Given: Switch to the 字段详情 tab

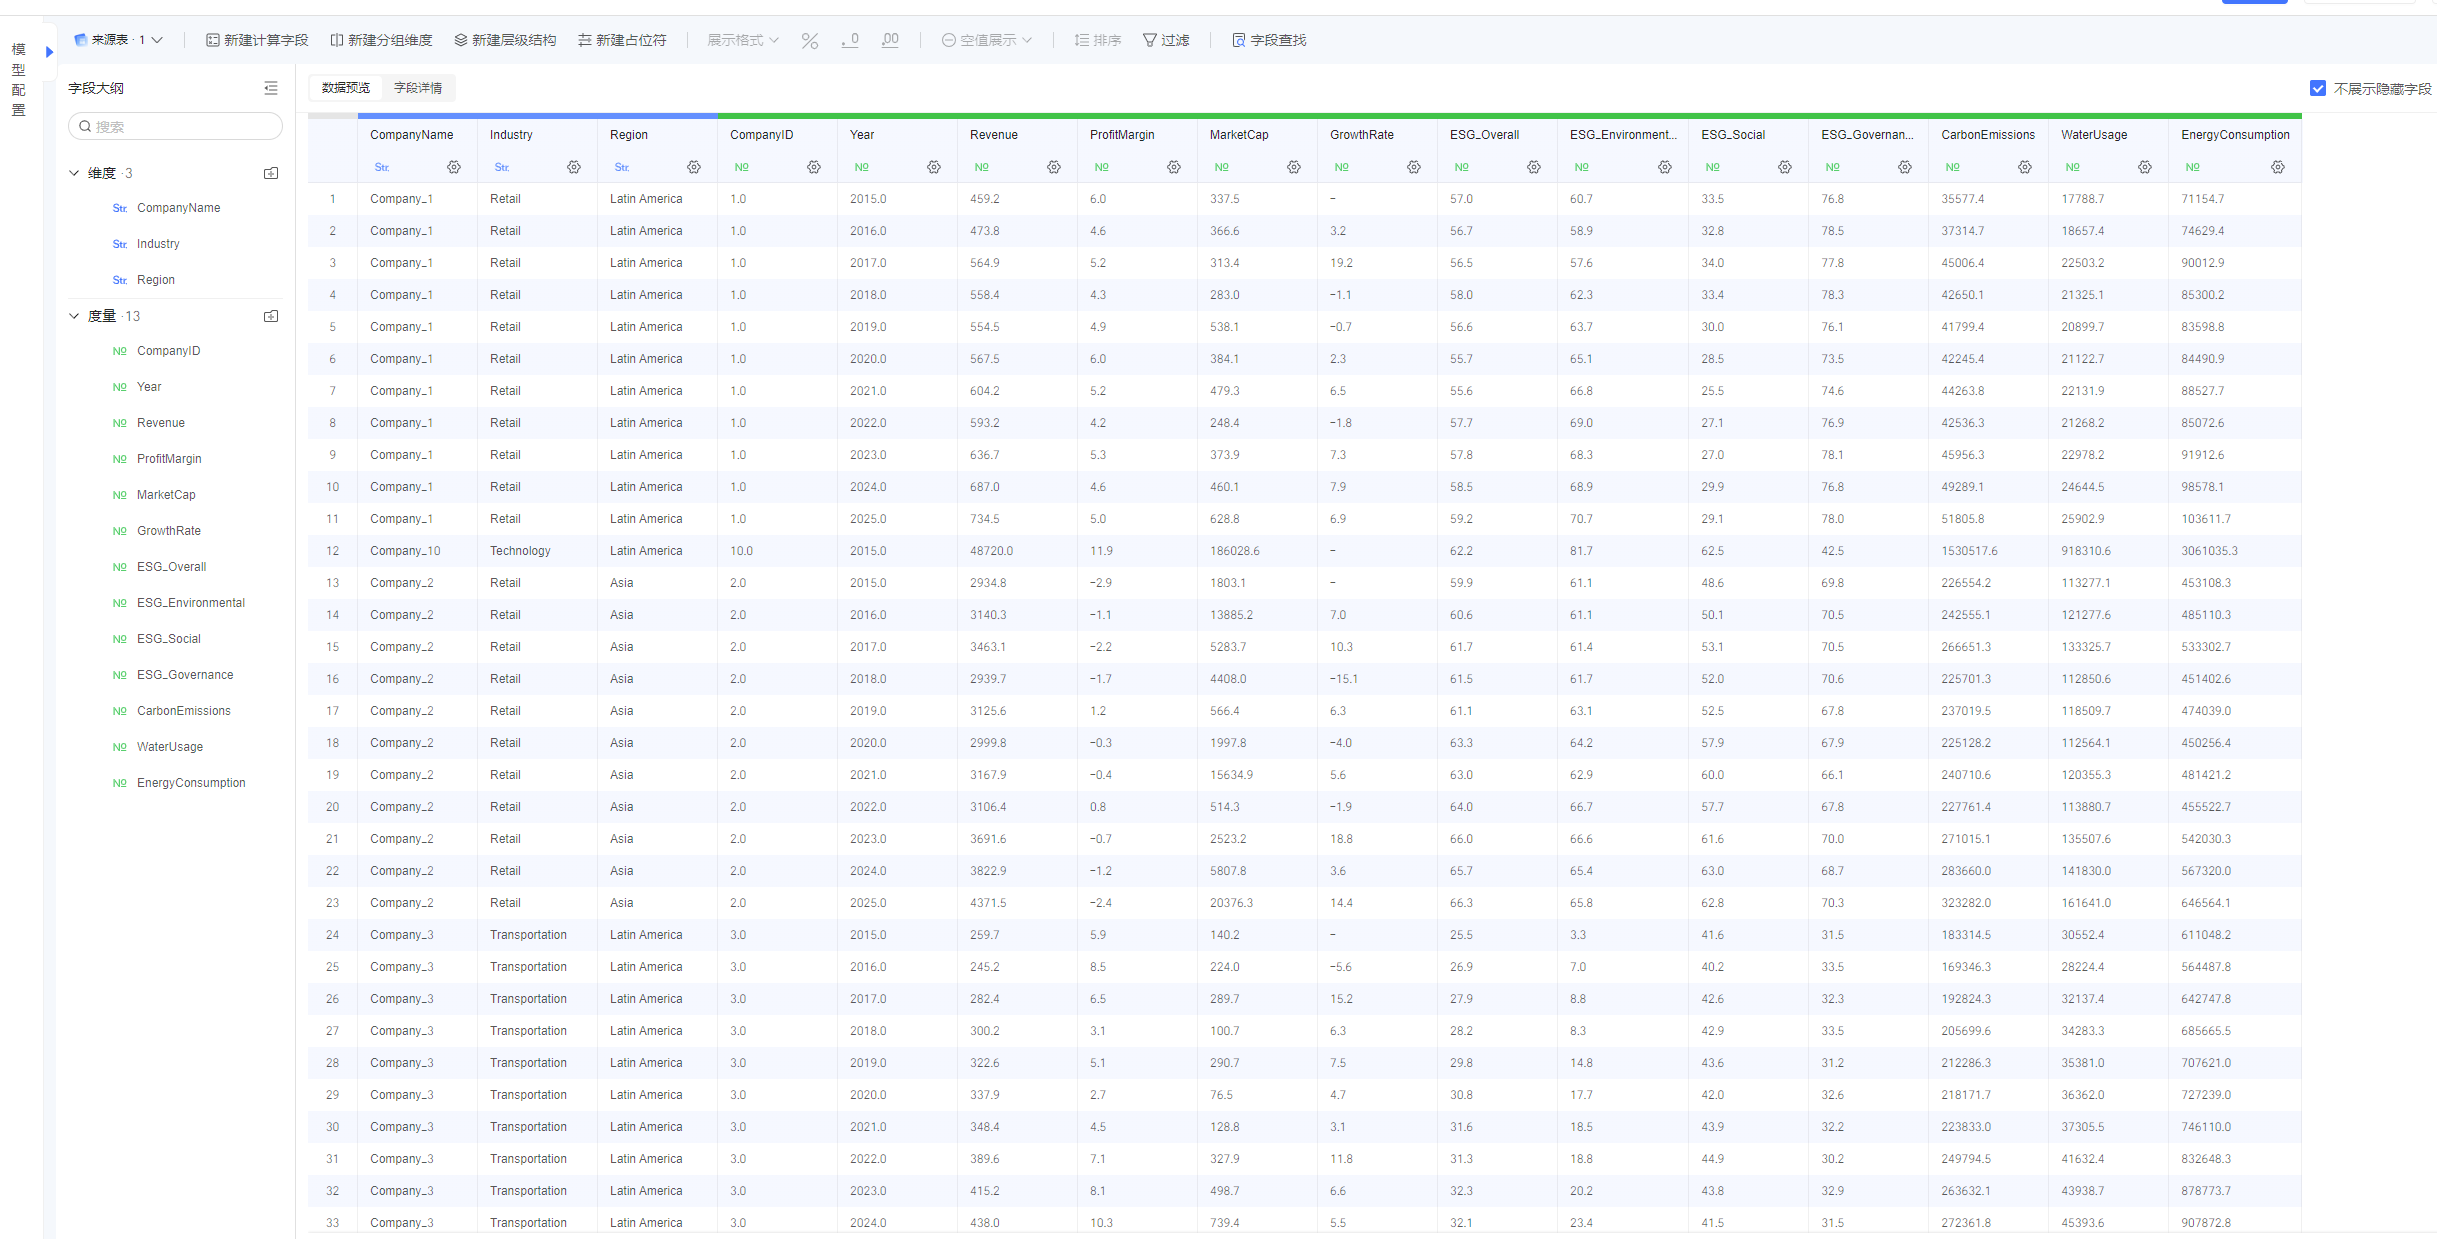Looking at the screenshot, I should pyautogui.click(x=418, y=88).
